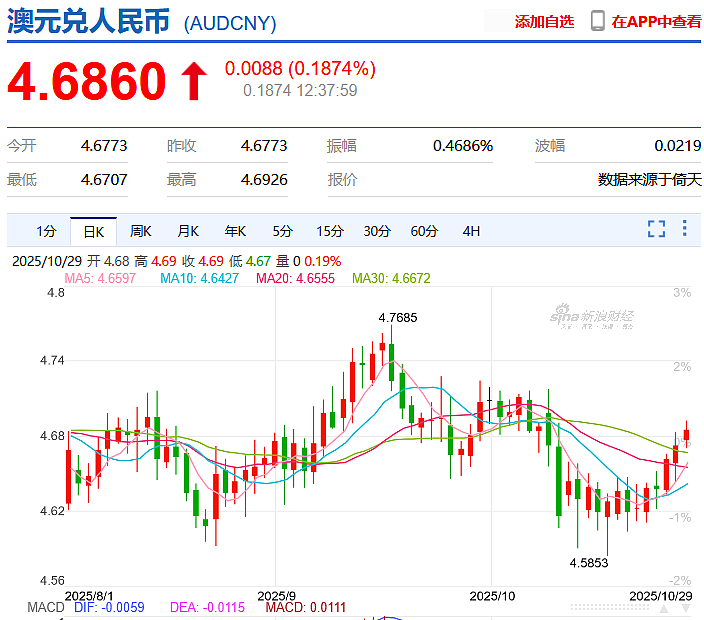The image size is (704, 620).
Task: Click the 数据来源于倚天 text
Action: [649, 180]
